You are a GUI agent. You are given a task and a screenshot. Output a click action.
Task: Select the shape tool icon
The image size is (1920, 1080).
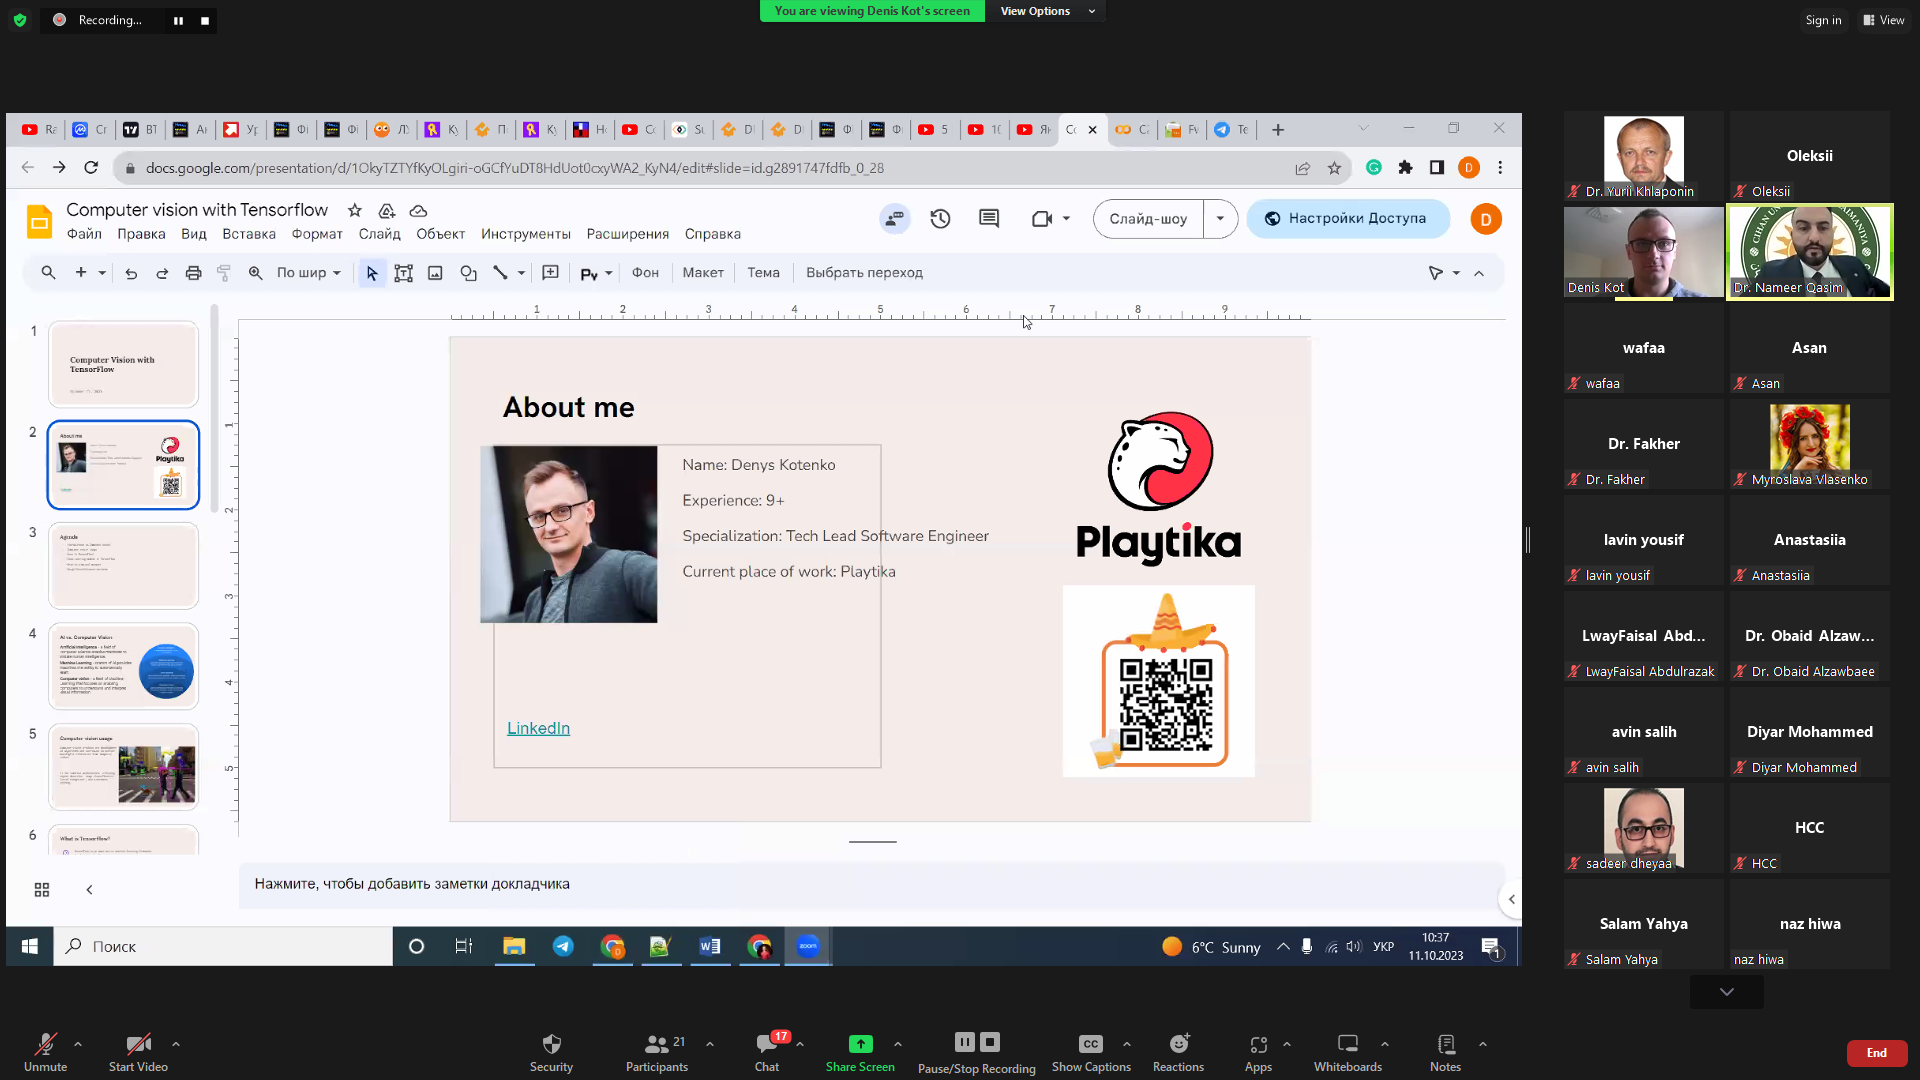[x=468, y=273]
